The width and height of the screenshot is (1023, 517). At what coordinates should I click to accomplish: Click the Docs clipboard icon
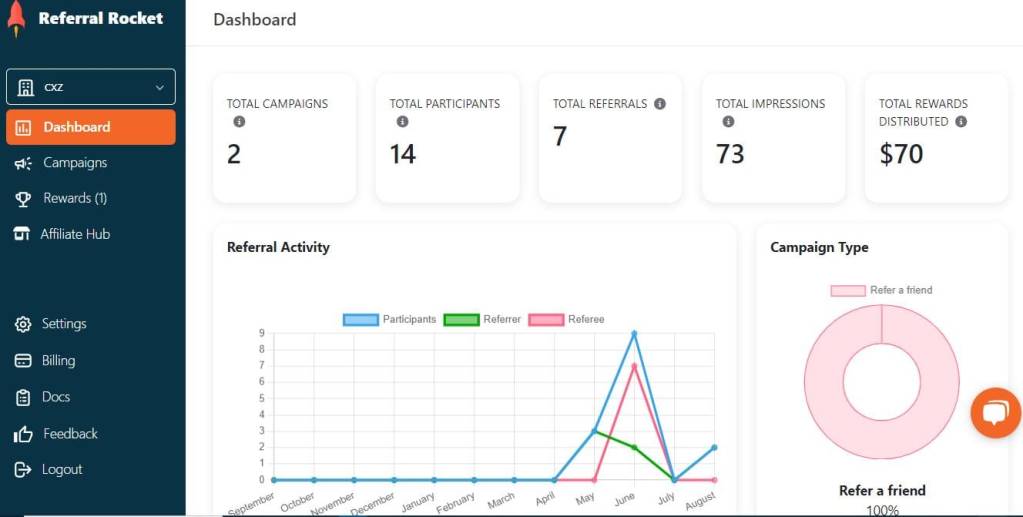[x=23, y=397]
